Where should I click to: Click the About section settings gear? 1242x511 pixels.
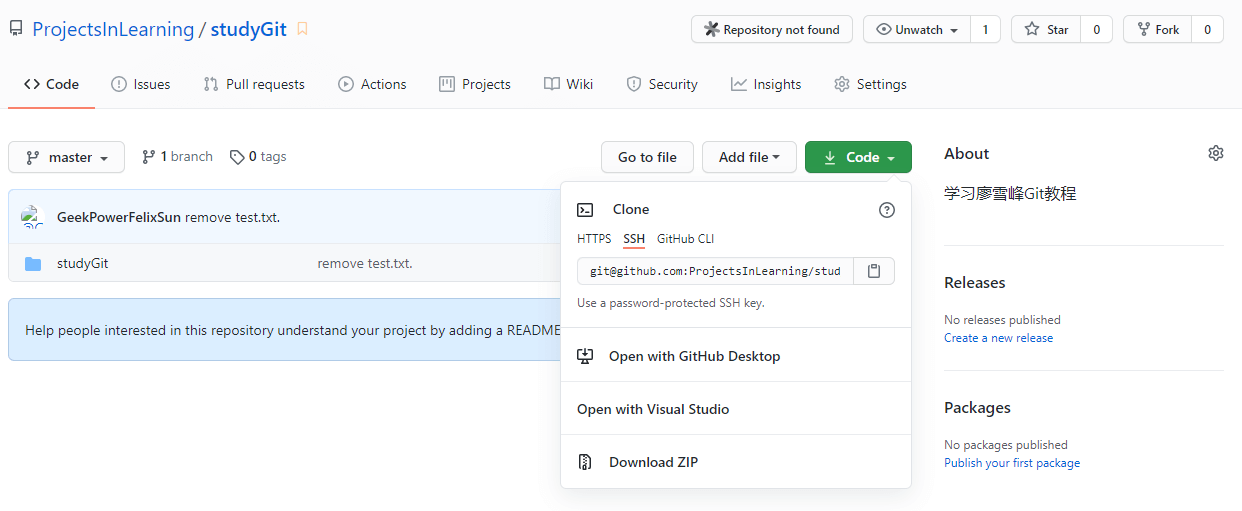(1215, 153)
